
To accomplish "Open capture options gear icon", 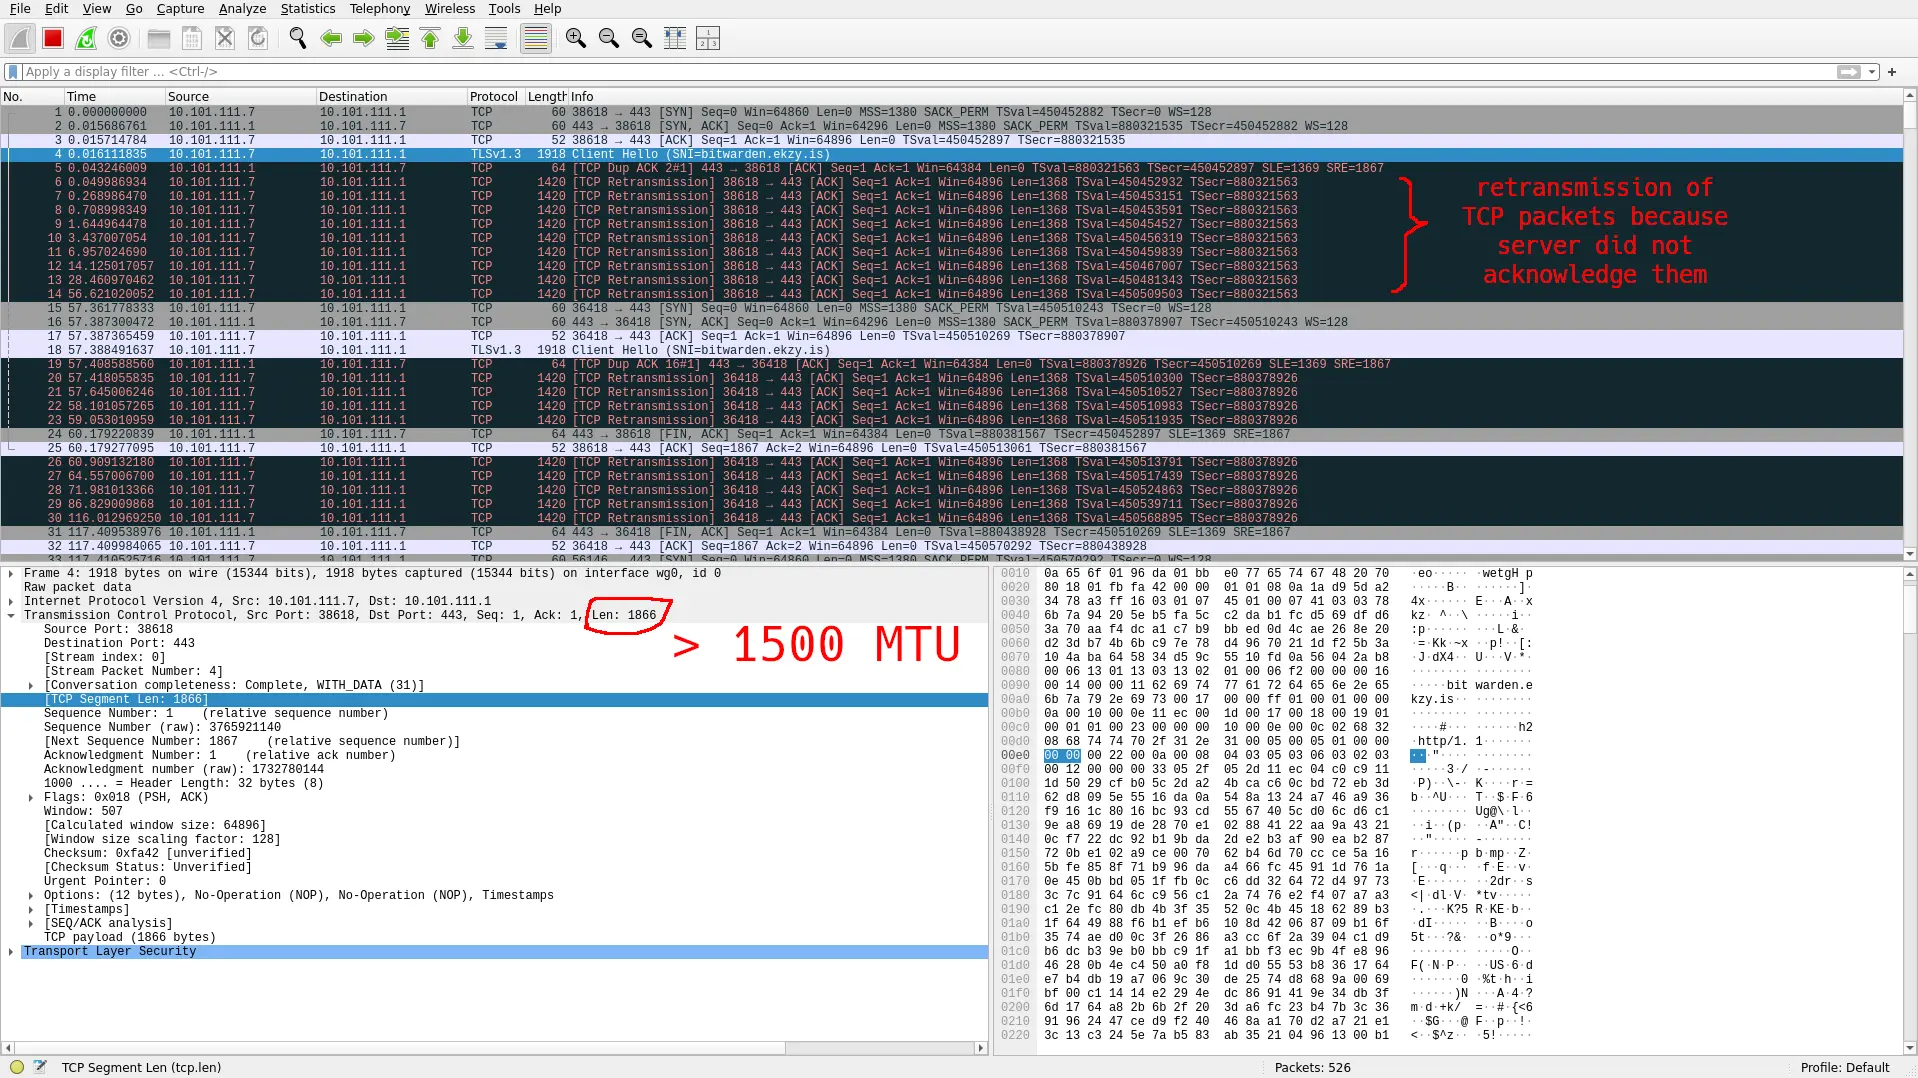I will point(119,39).
